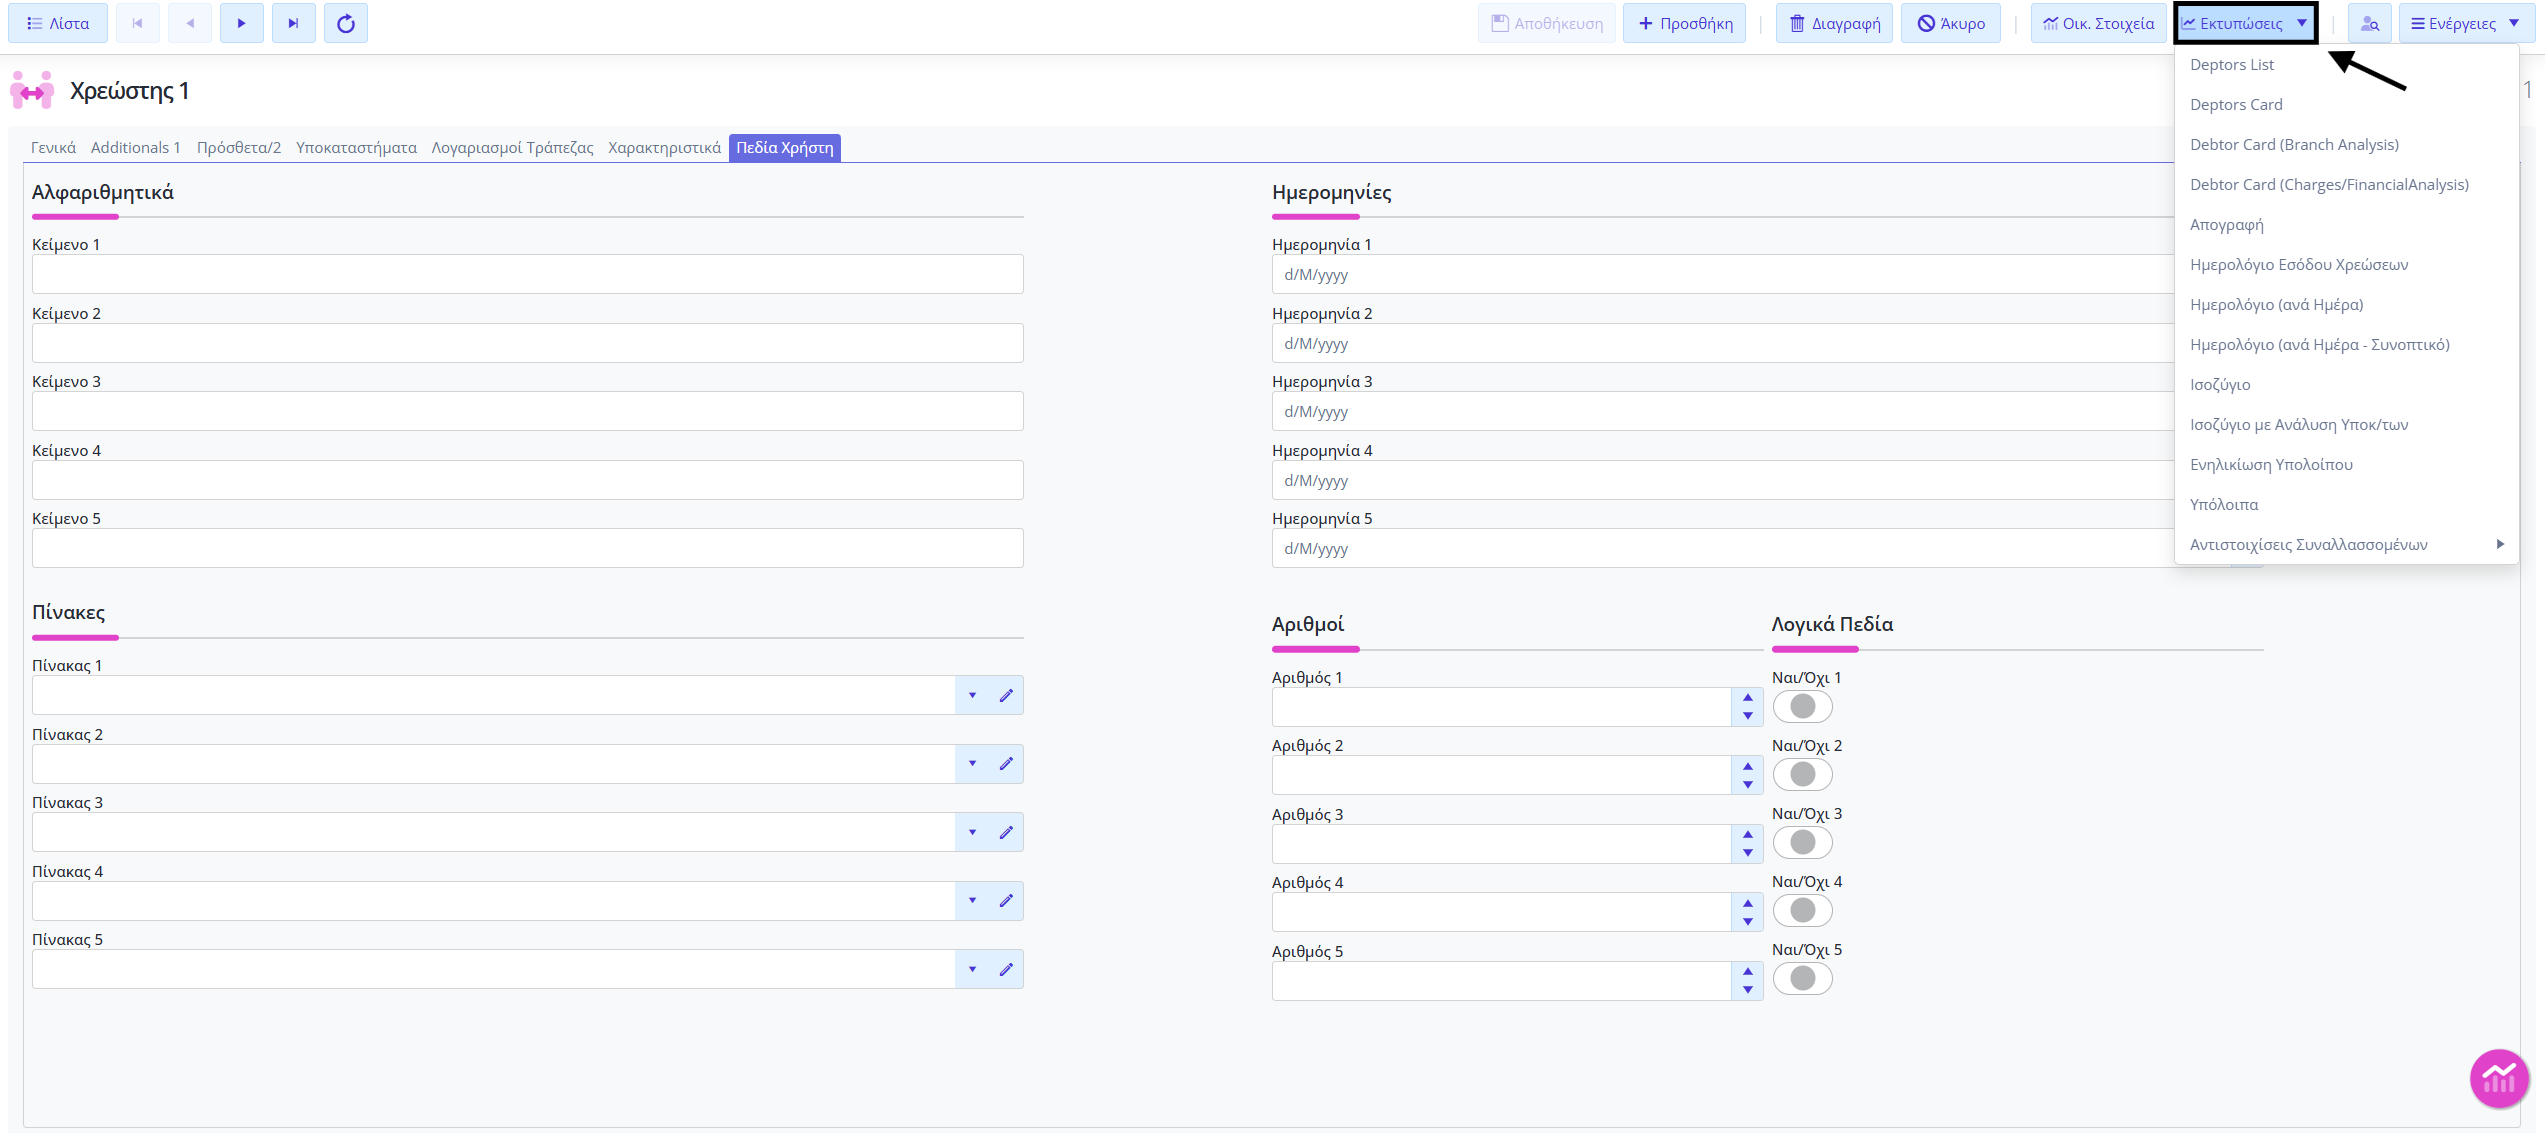Open the Χαρακτηριστικά tab
Image resolution: width=2545 pixels, height=1133 pixels.
point(664,148)
